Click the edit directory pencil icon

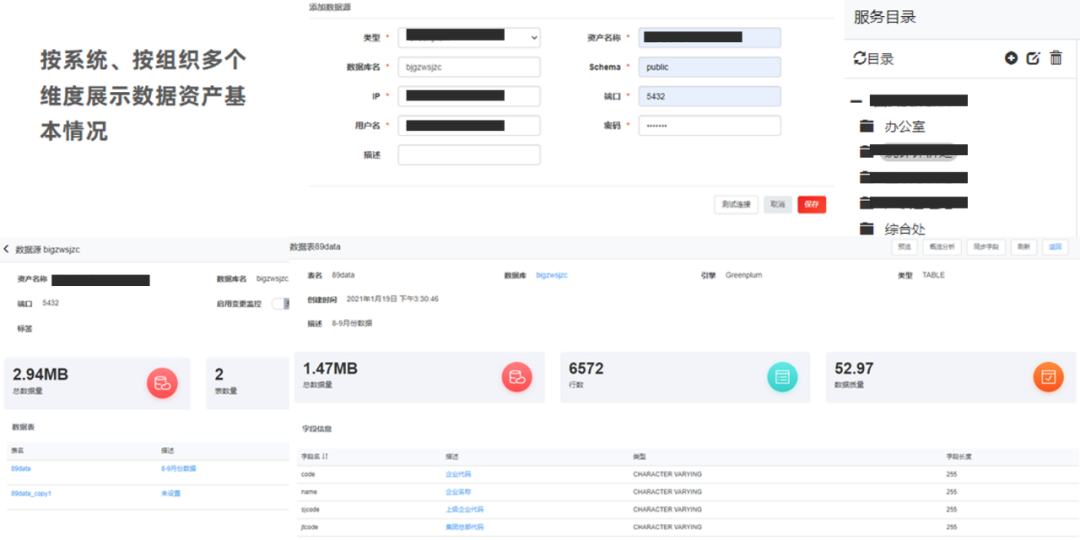click(x=1033, y=59)
